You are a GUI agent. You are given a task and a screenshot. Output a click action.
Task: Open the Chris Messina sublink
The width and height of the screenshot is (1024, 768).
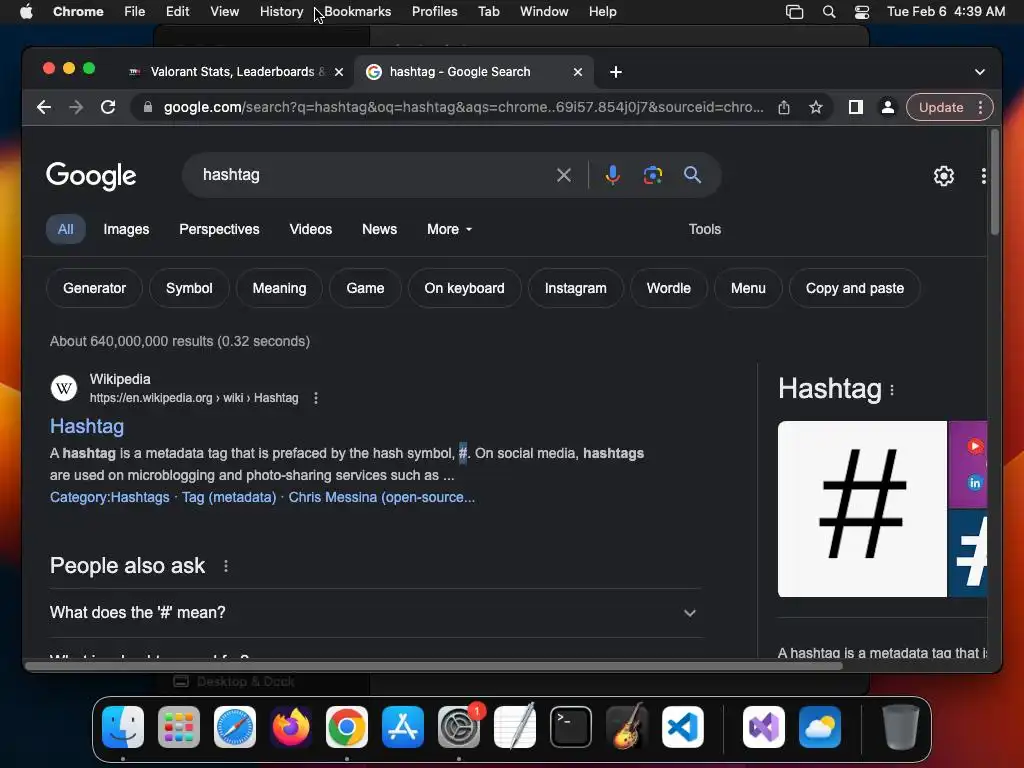(x=381, y=497)
